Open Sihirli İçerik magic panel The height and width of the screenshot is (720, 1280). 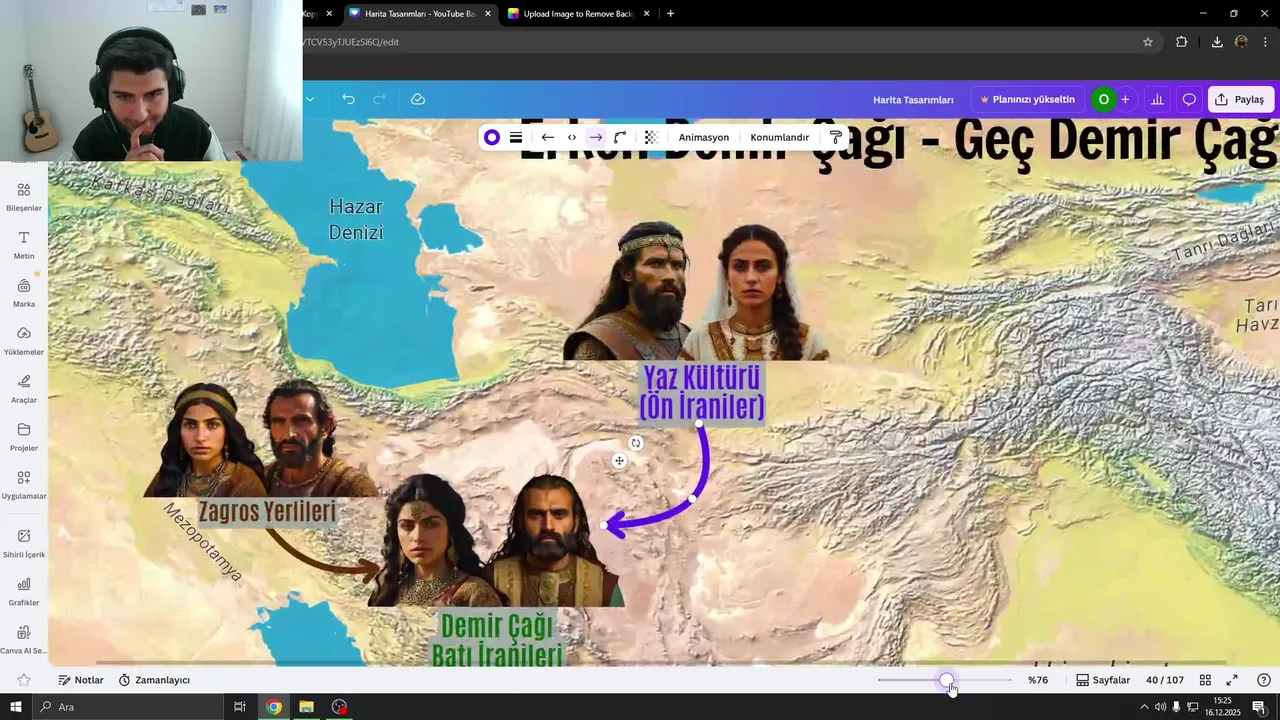[24, 543]
